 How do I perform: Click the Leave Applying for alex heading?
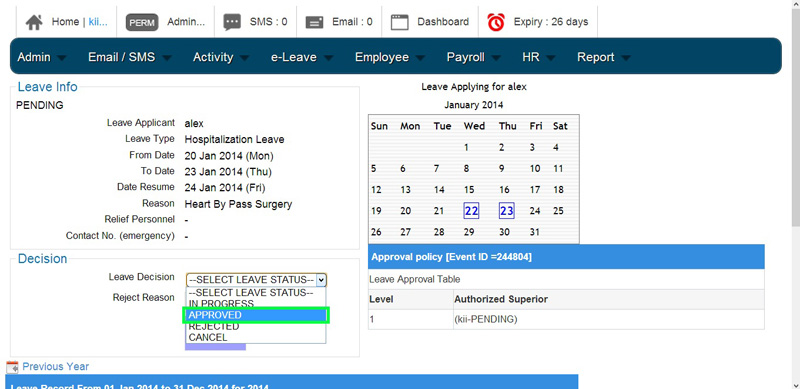474,87
